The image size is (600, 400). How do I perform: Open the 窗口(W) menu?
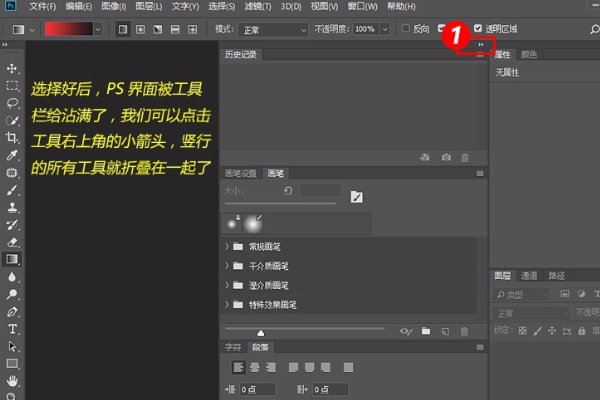coord(362,7)
